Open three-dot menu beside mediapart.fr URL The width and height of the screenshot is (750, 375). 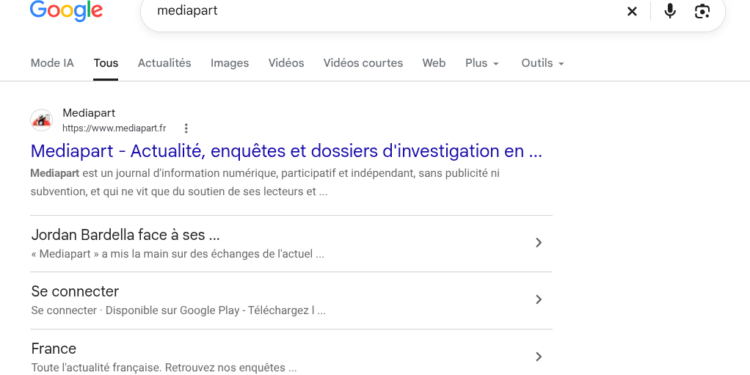click(186, 128)
